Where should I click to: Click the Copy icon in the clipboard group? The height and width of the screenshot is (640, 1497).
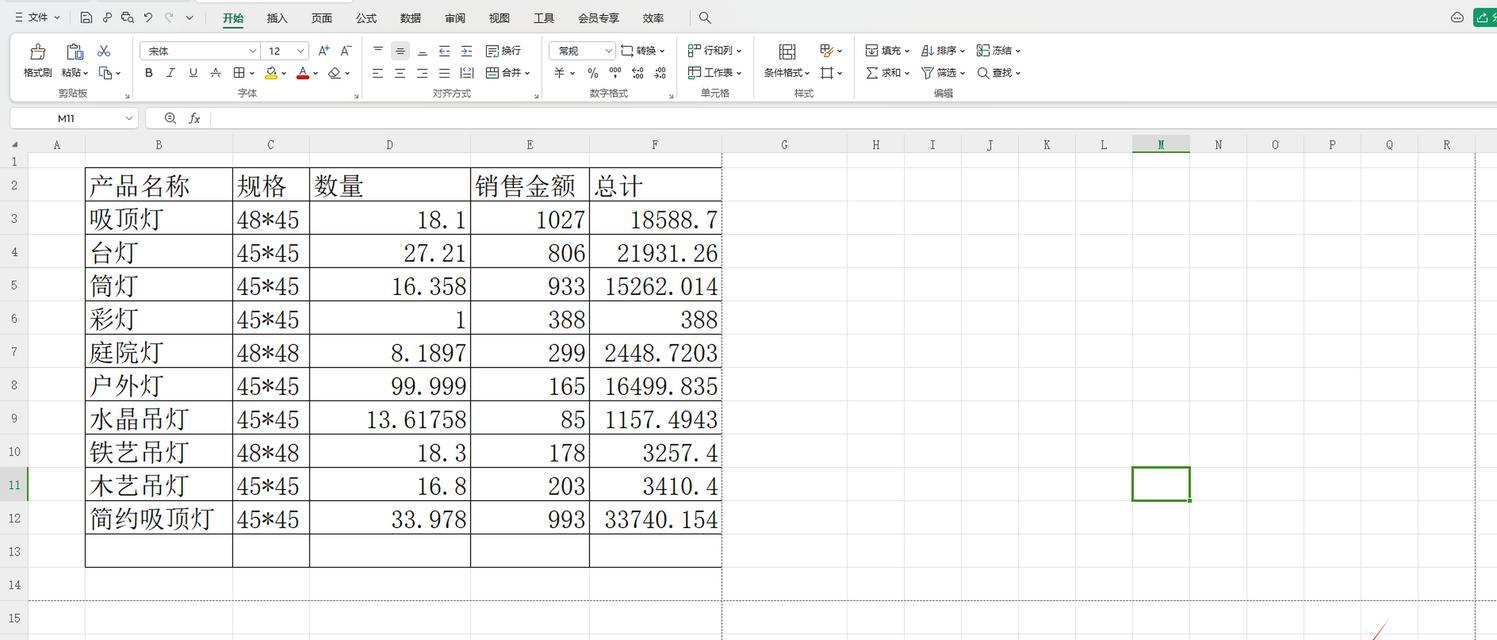tap(105, 73)
